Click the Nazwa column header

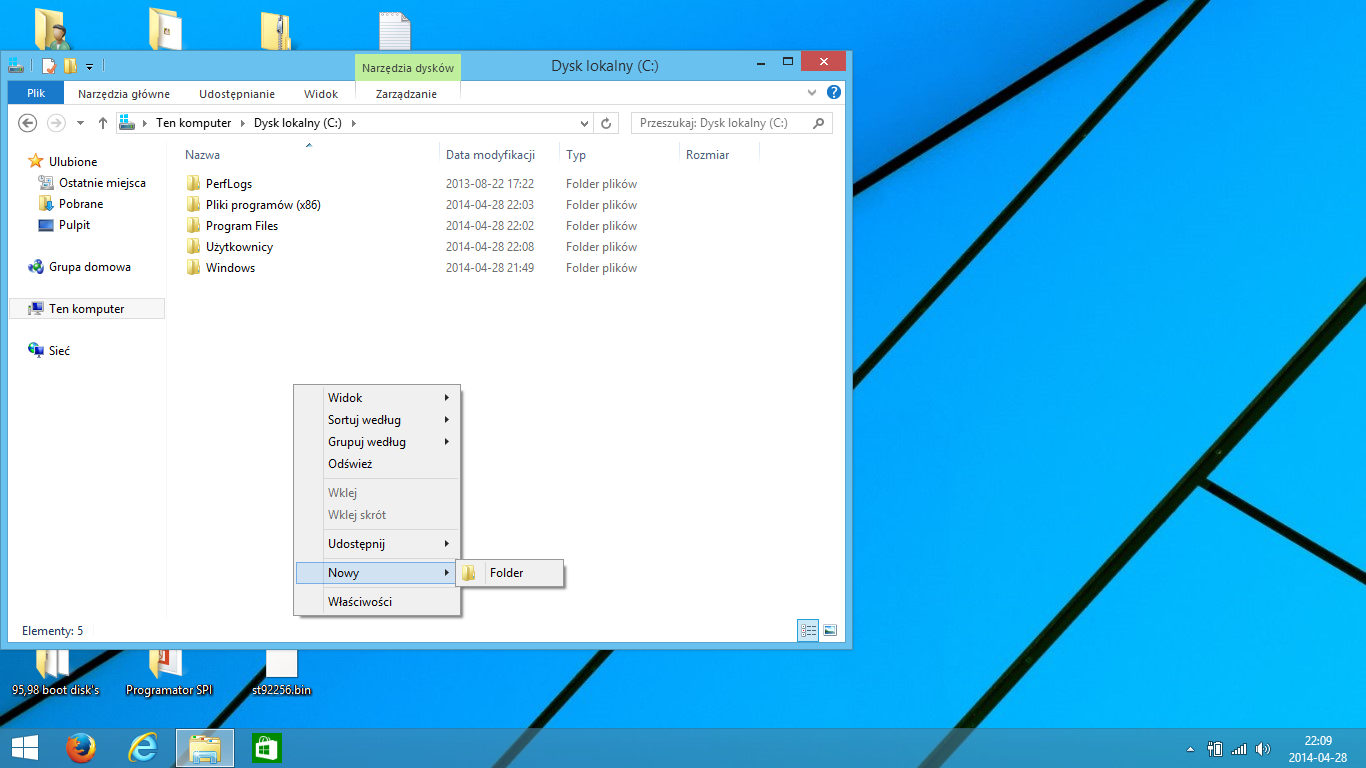pyautogui.click(x=203, y=155)
